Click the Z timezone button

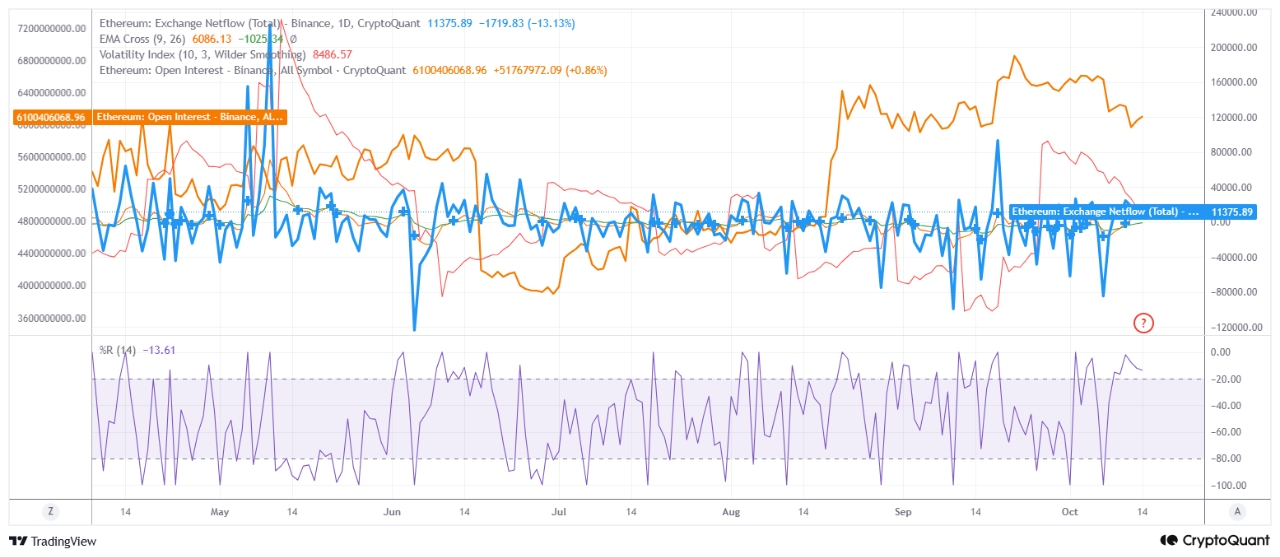(x=50, y=511)
